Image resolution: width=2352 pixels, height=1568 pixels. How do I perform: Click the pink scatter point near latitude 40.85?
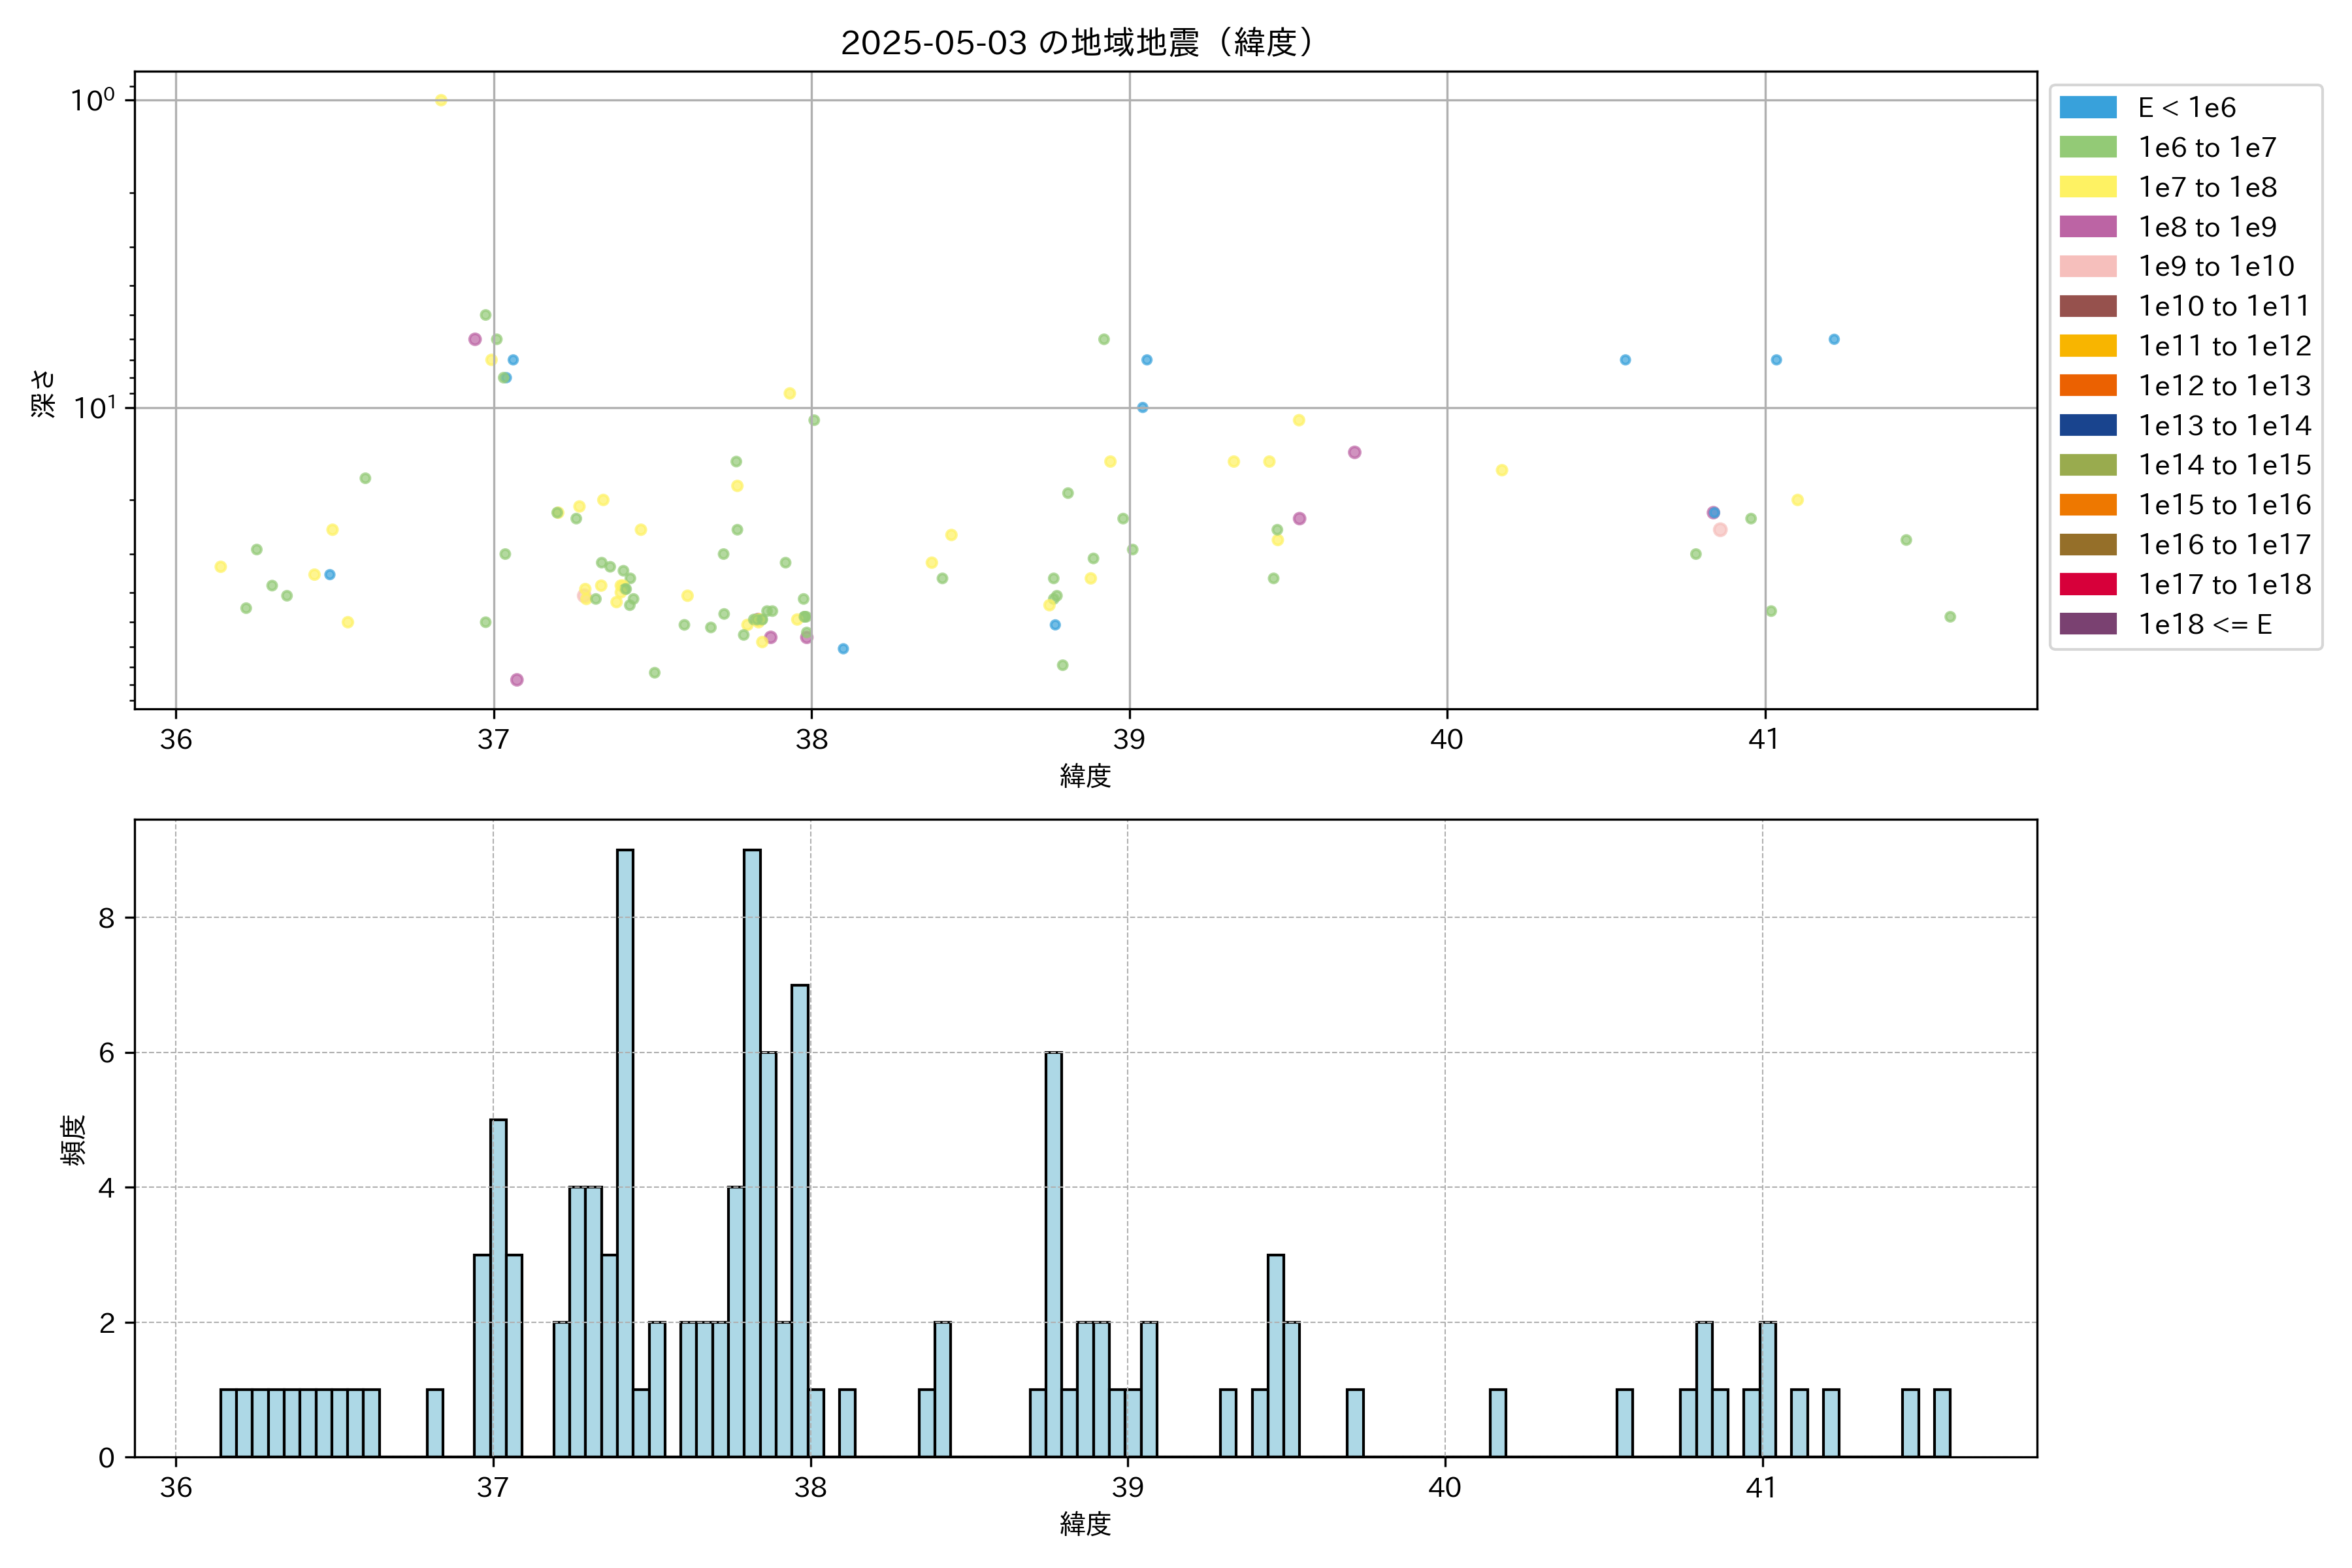click(1720, 530)
